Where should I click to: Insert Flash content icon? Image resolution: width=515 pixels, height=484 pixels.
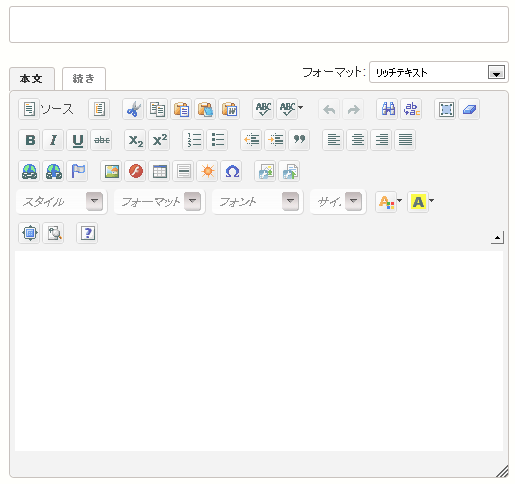(x=135, y=171)
